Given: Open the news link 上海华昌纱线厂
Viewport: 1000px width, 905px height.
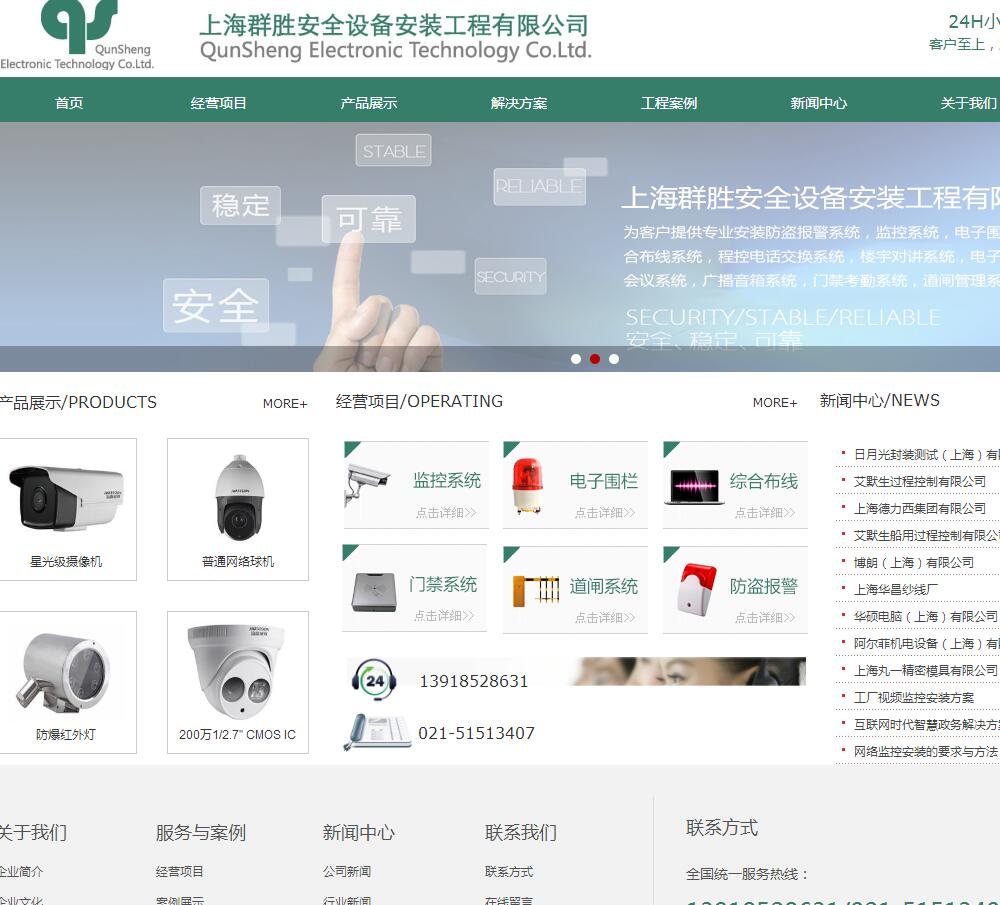Looking at the screenshot, I should 896,590.
